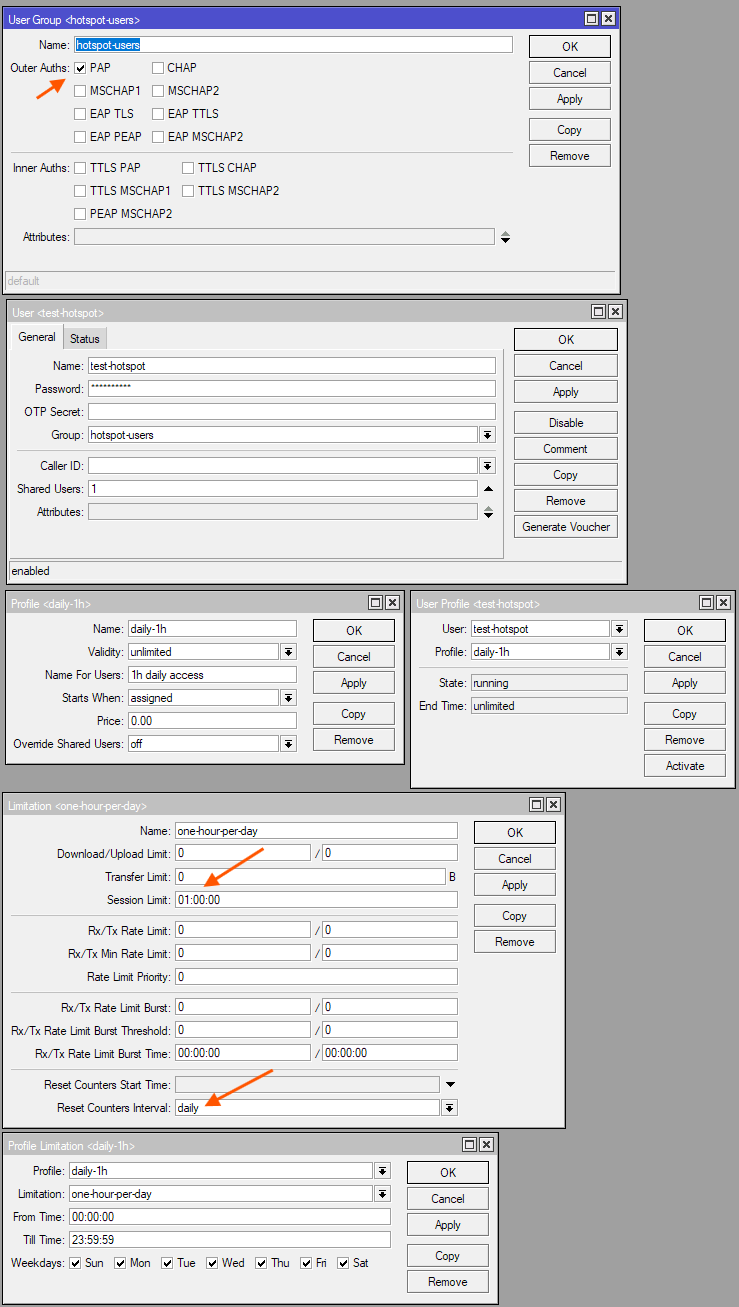Open the Limitation dropdown in Profile Limitation
This screenshot has height=1307, width=739.
coord(382,1194)
